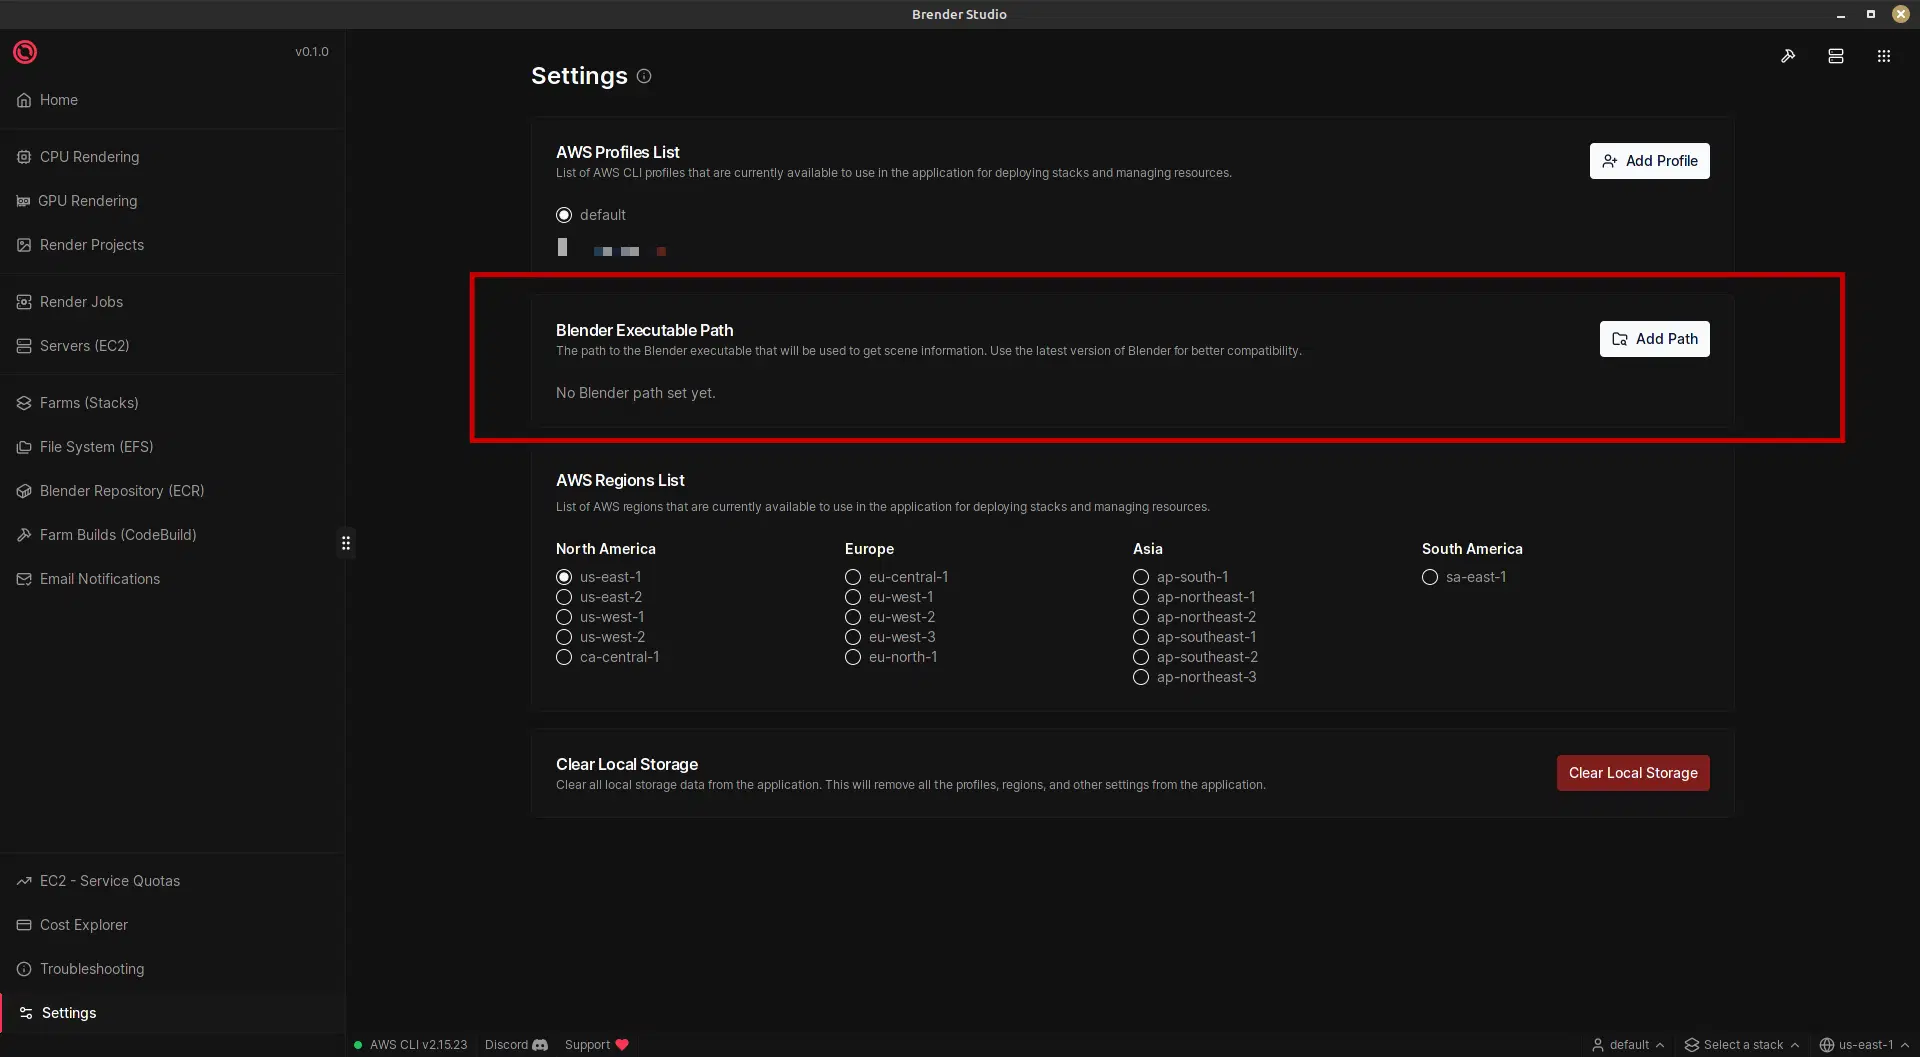Open the grid apps icon at top right

(1883, 56)
